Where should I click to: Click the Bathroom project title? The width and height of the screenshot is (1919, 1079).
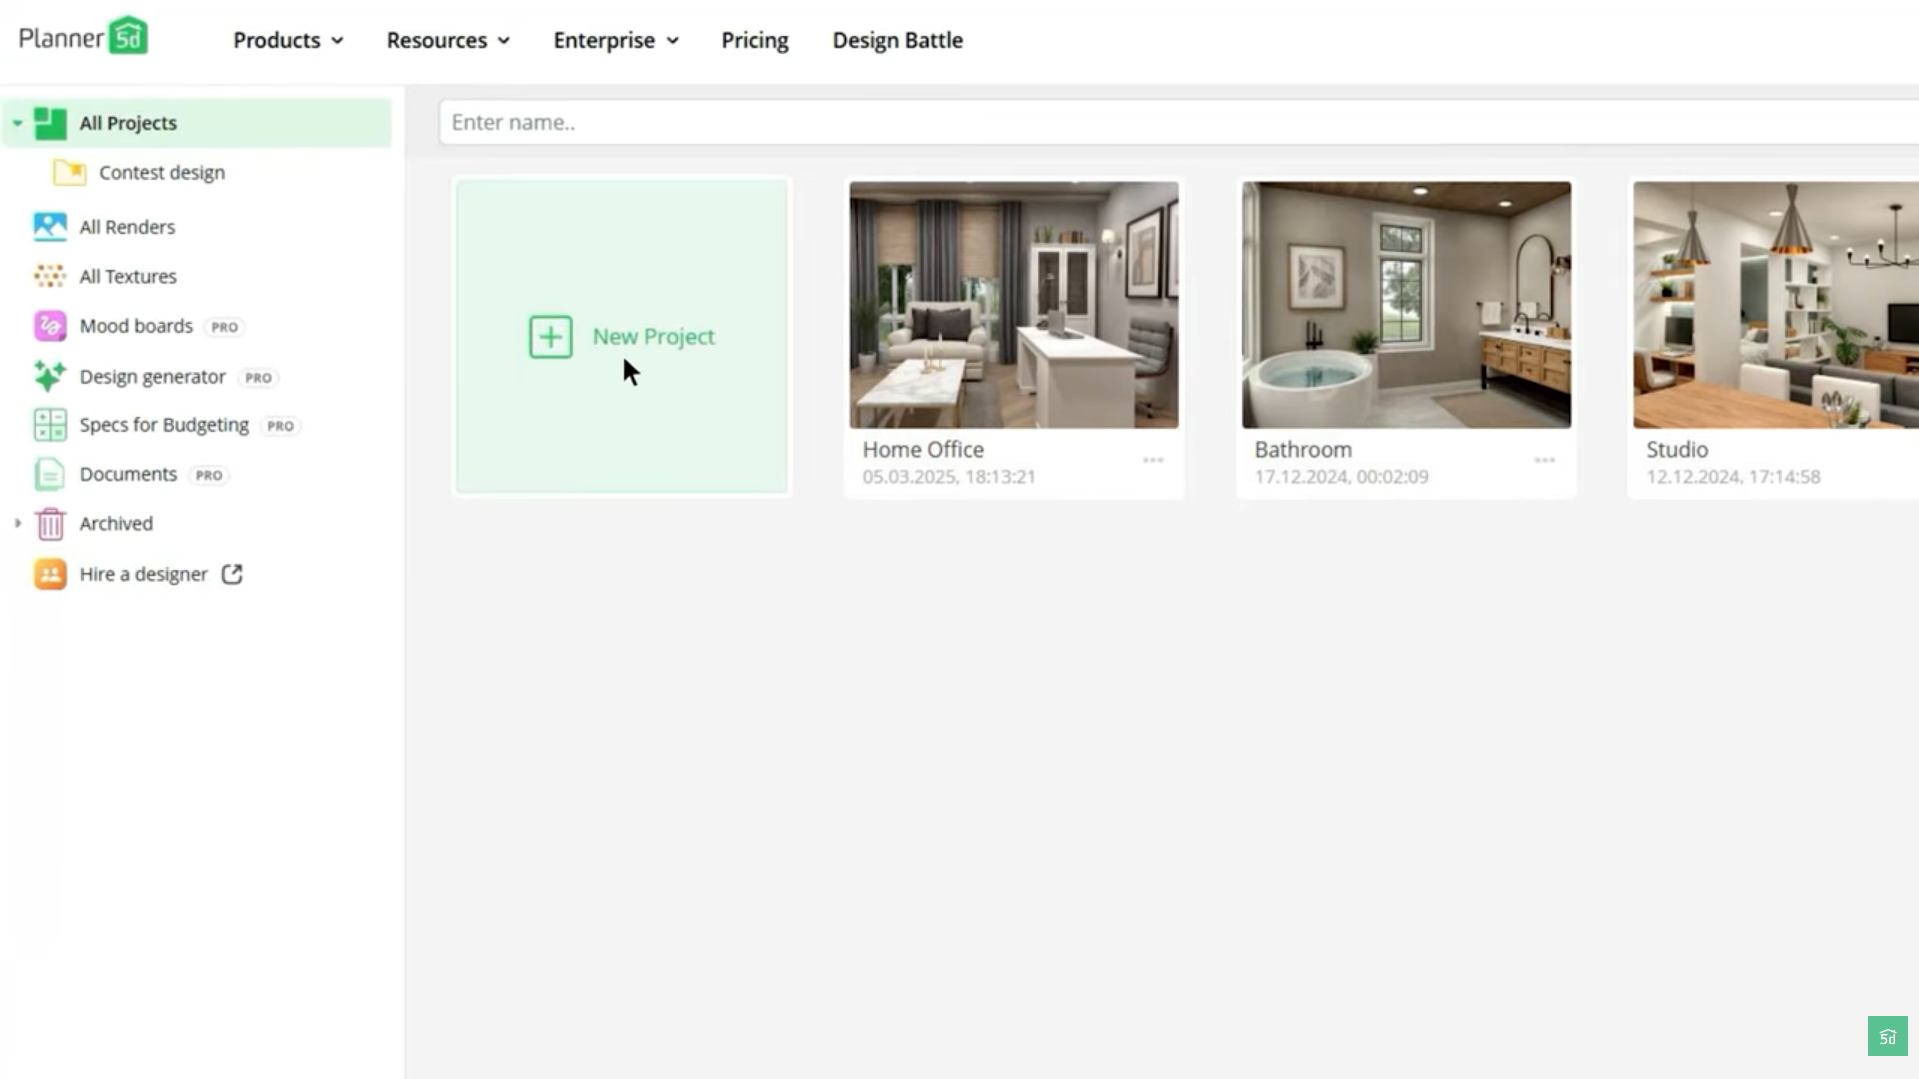[1303, 450]
